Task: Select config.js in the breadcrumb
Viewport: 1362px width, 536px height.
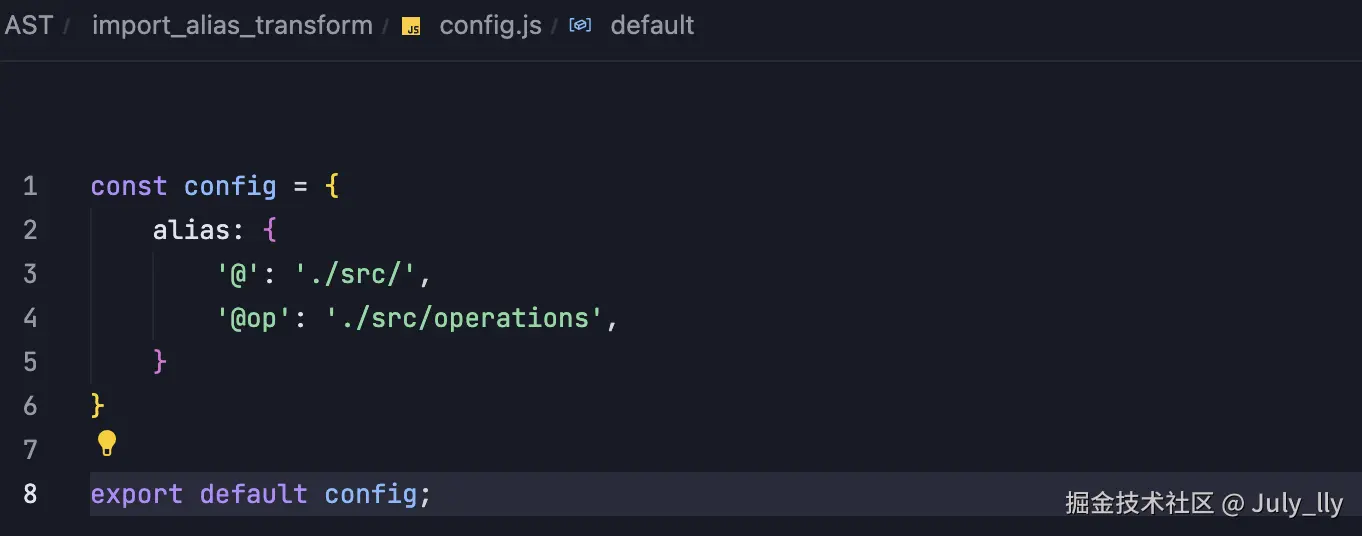Action: coord(490,26)
